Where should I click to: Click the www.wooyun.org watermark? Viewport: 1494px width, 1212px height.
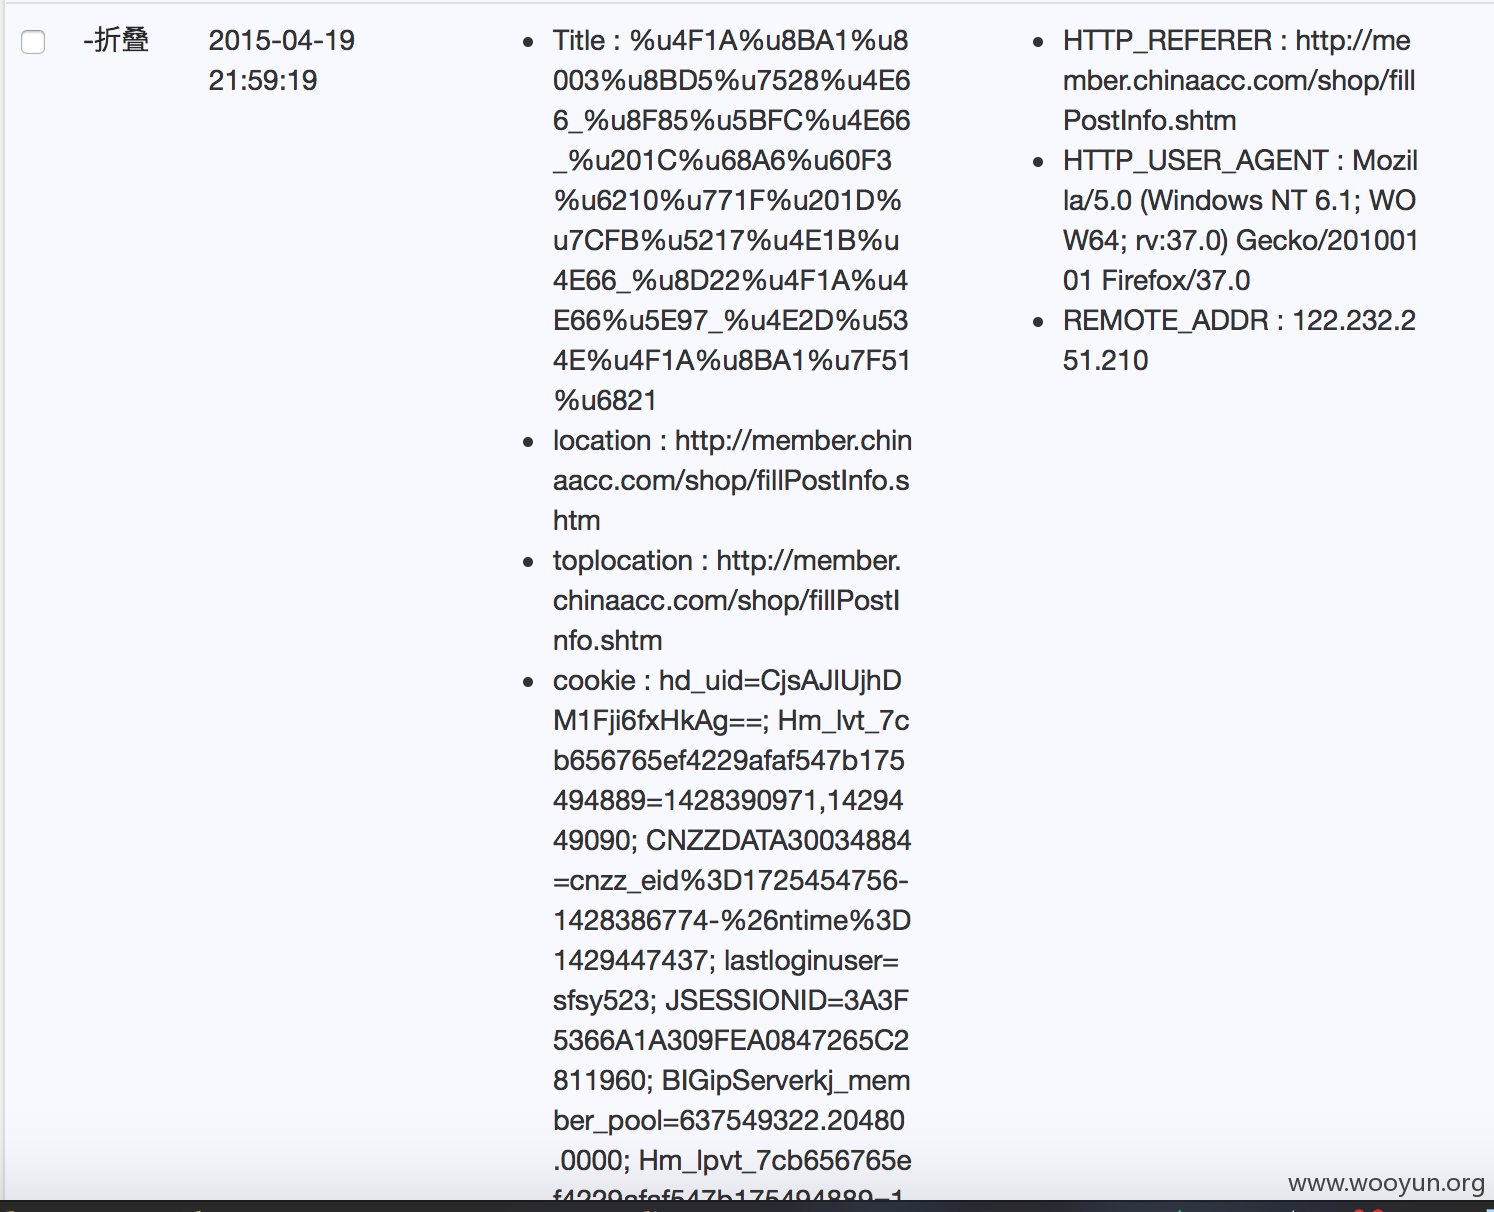point(1386,1183)
